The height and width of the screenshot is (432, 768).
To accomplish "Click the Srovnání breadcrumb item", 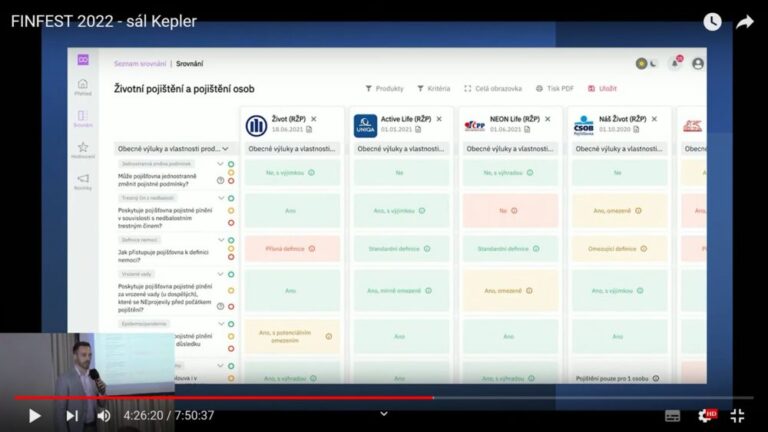I will click(x=190, y=64).
